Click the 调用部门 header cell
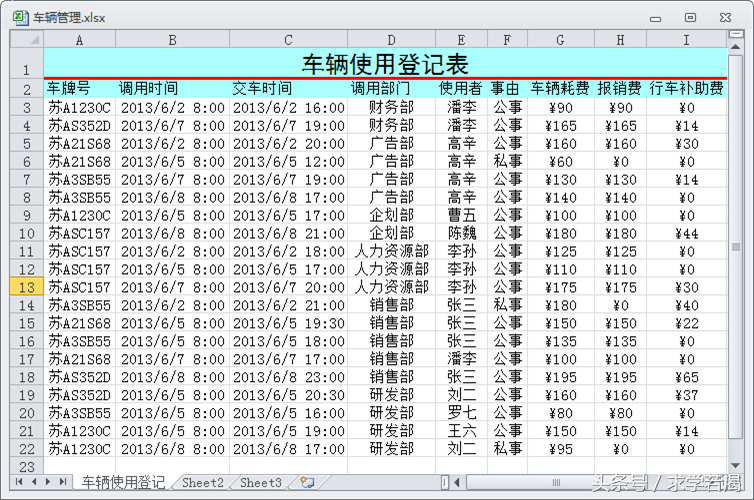The height and width of the screenshot is (500, 754). 391,88
